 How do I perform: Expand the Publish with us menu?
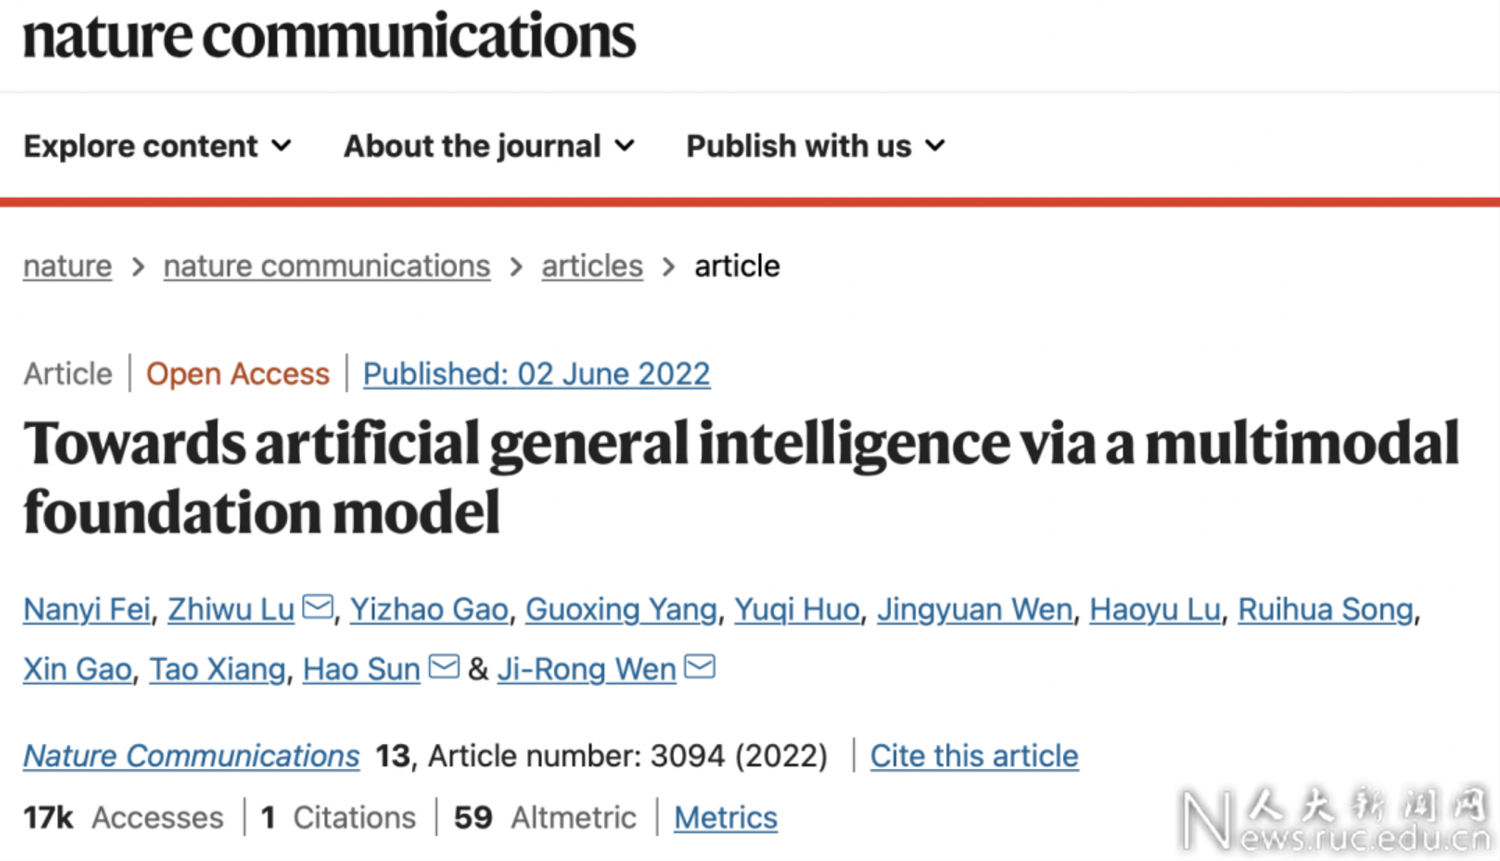[x=816, y=146]
